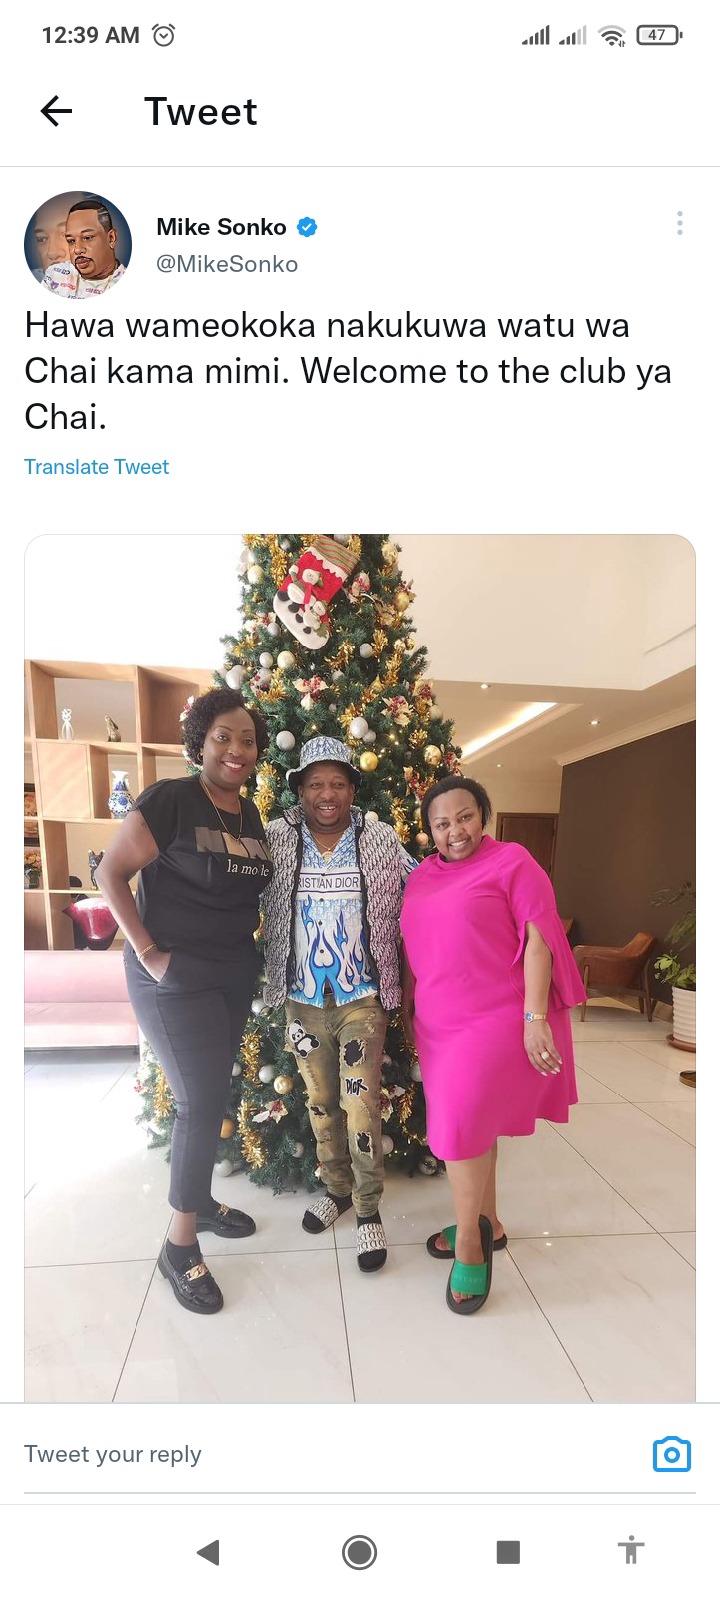Image resolution: width=720 pixels, height=1600 pixels.
Task: Open Mike Sonko's profile avatar
Action: point(78,245)
